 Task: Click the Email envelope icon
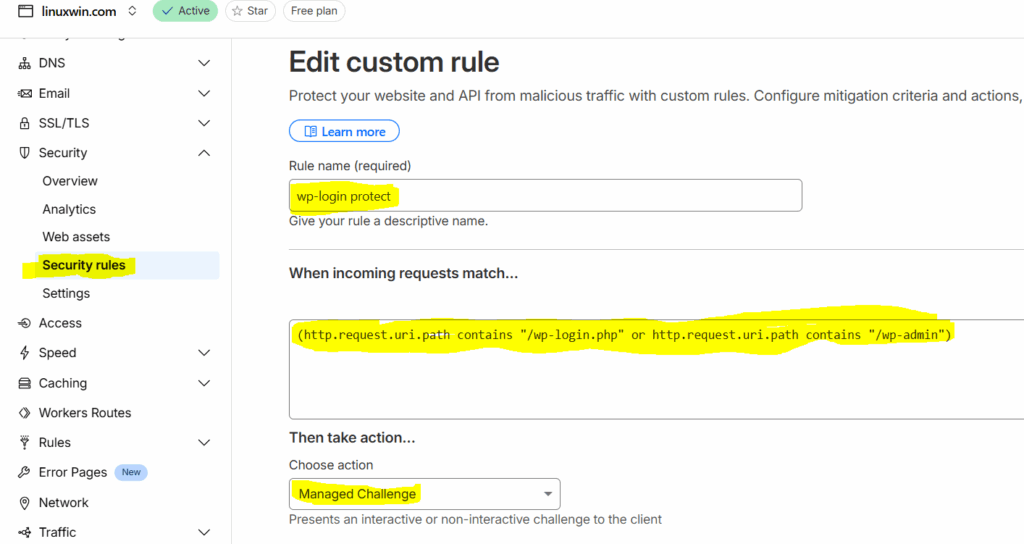point(24,93)
